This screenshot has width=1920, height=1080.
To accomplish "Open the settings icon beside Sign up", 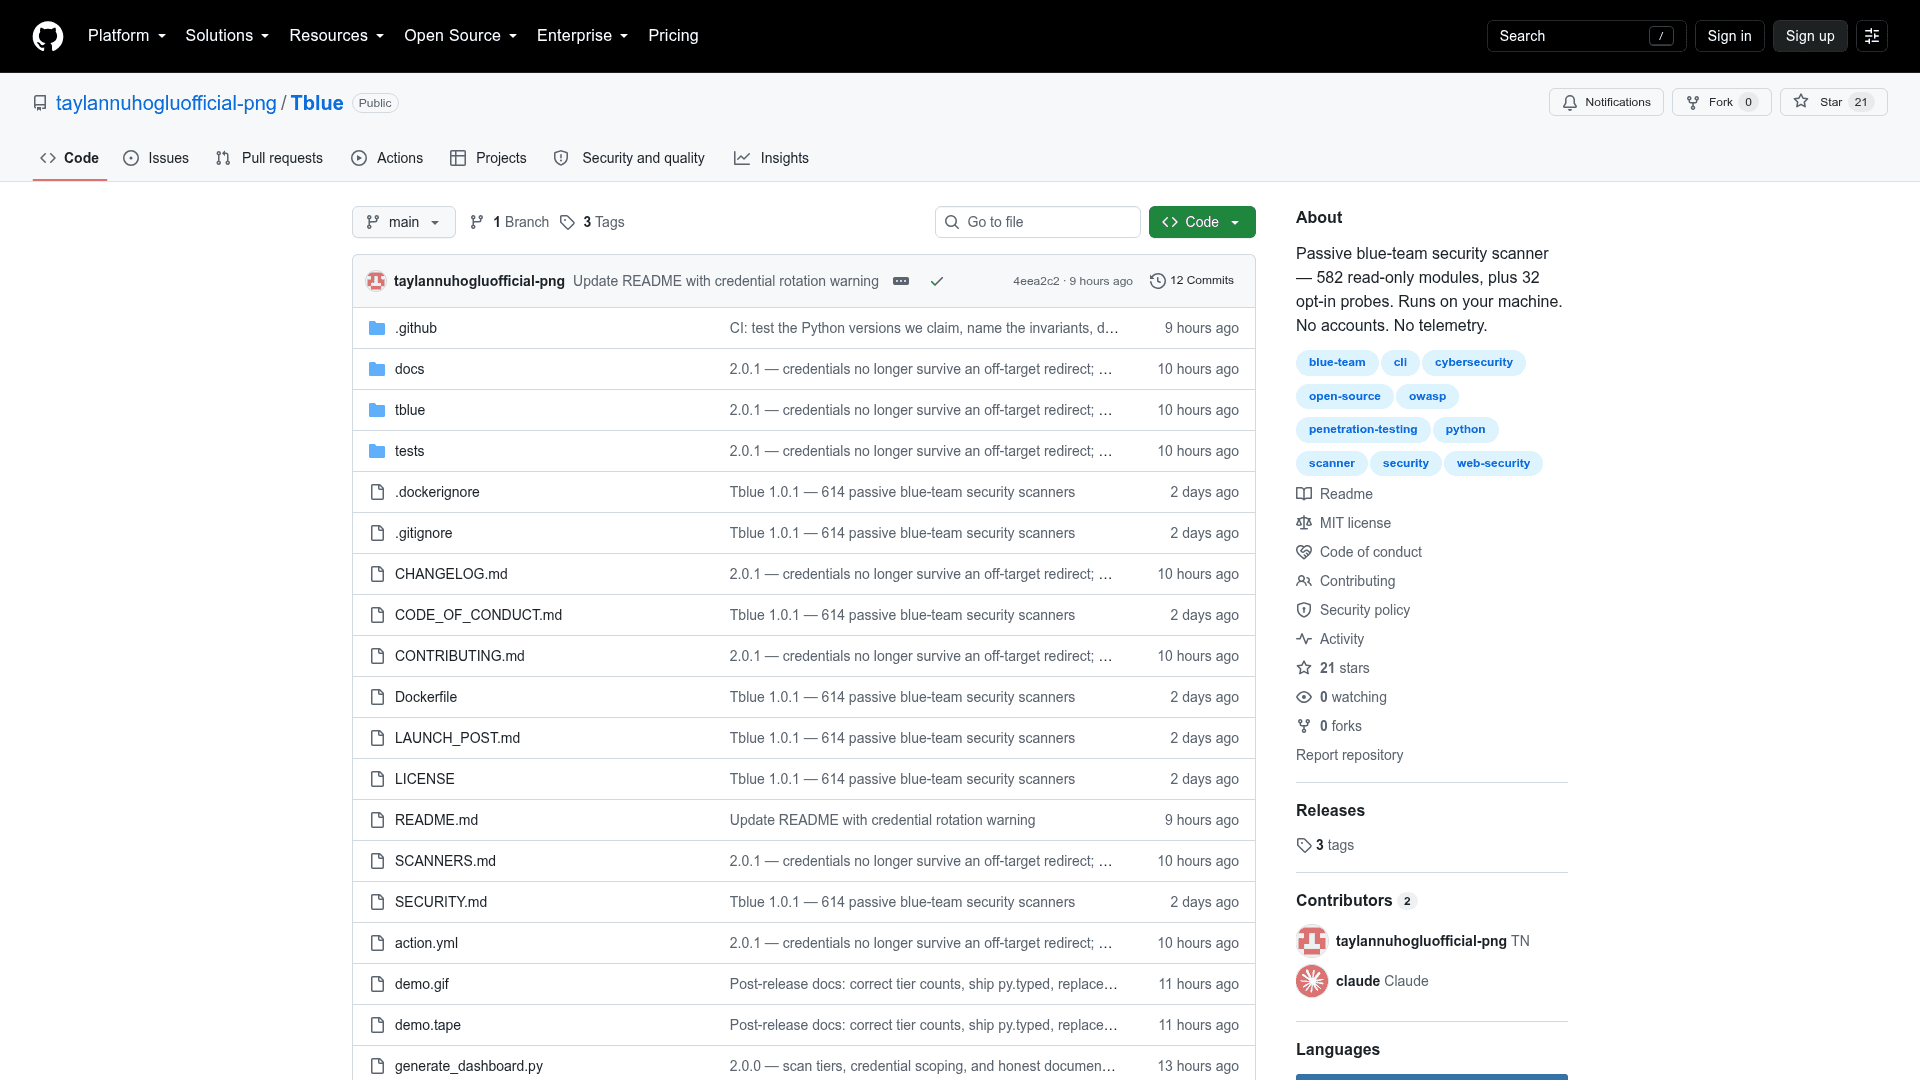I will pos(1872,36).
